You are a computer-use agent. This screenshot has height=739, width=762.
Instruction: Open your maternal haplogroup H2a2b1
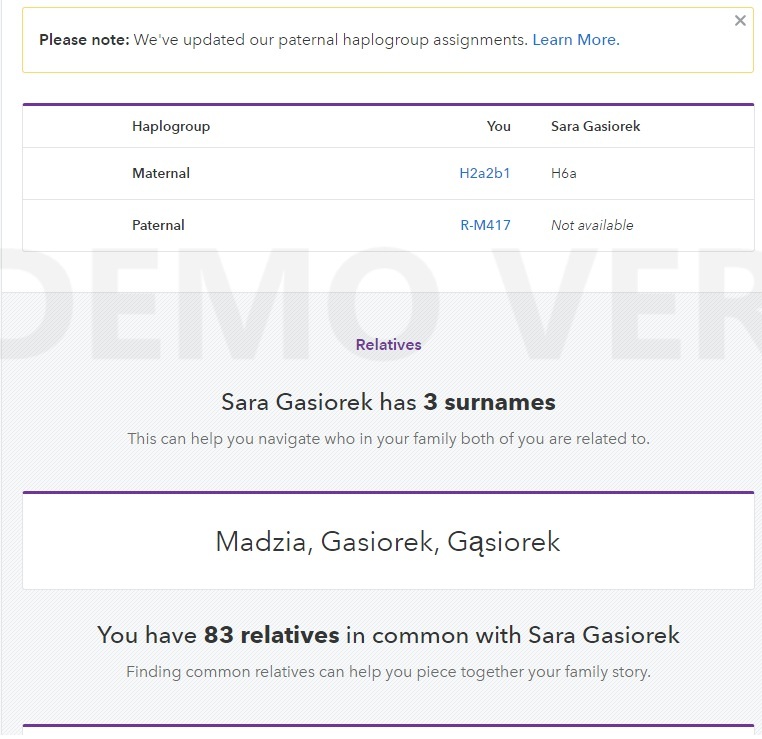(485, 173)
